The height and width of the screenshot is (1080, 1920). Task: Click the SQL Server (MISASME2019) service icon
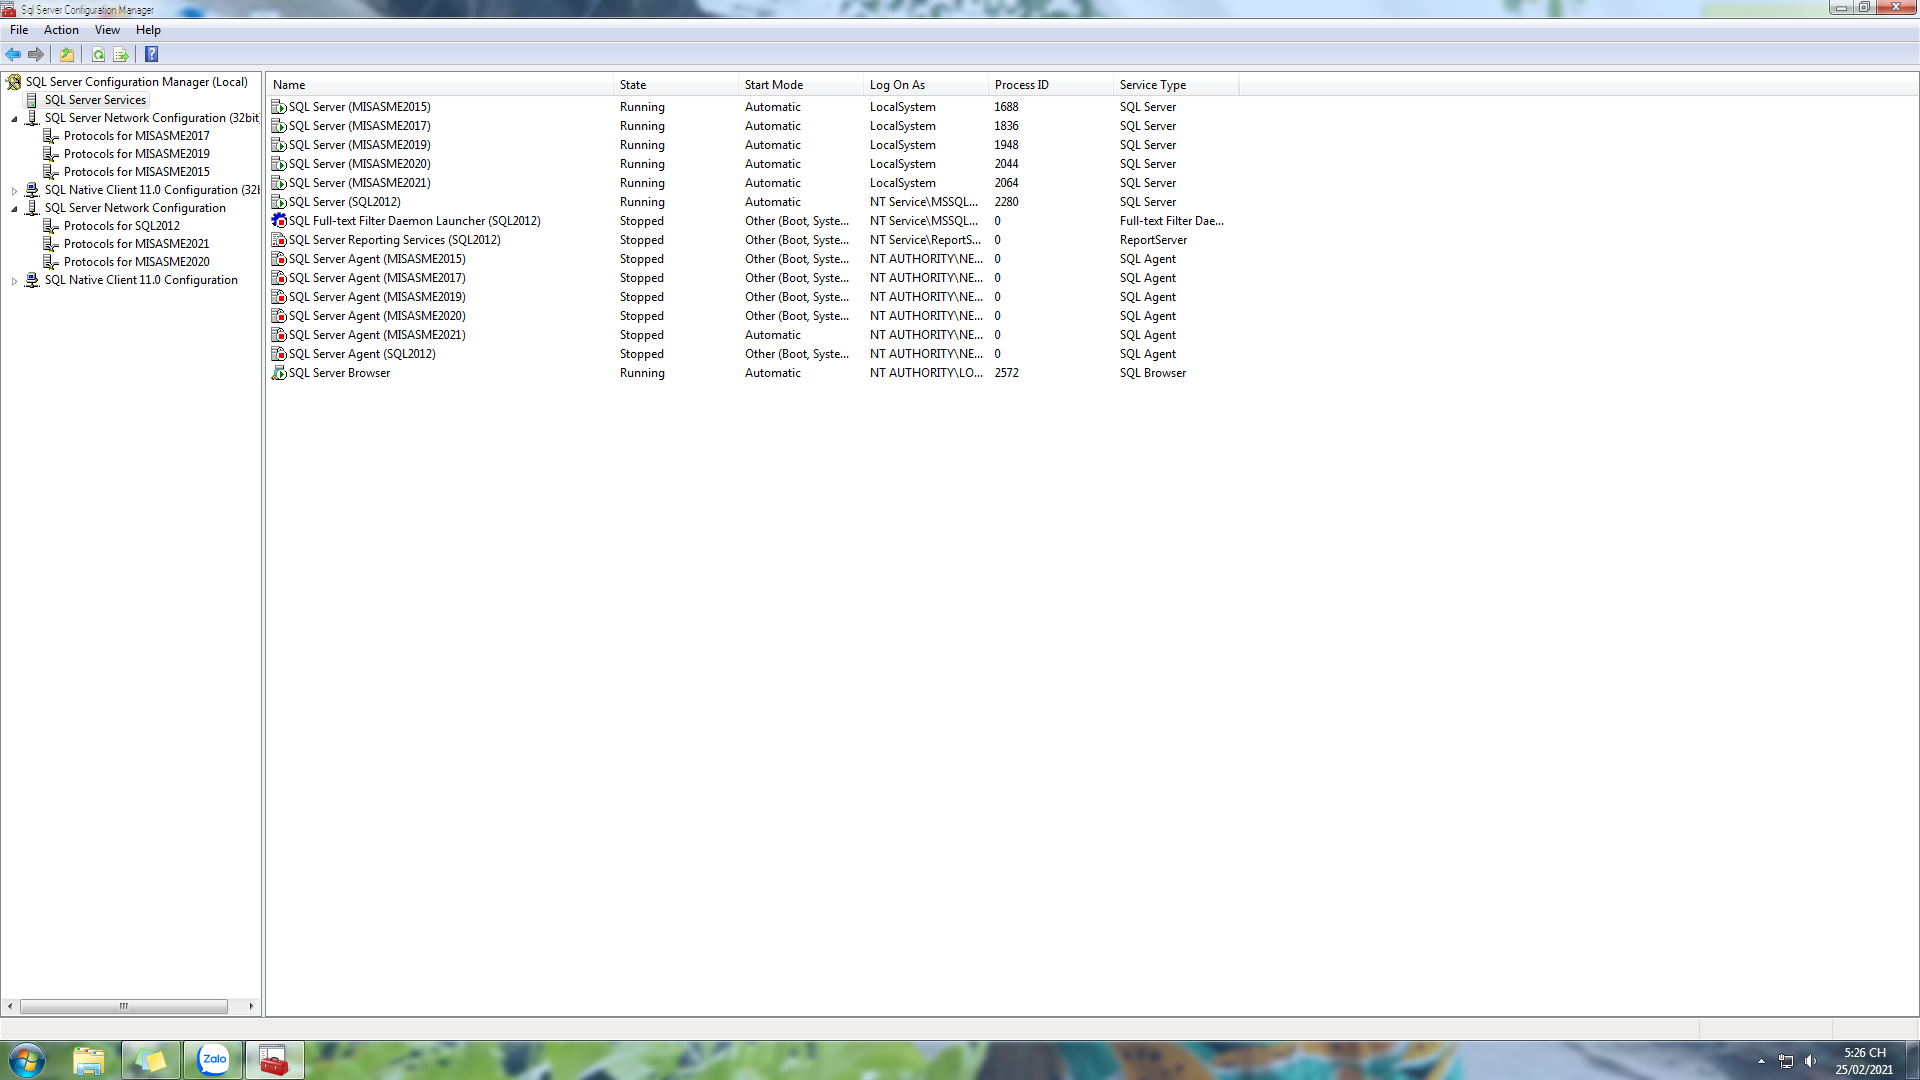[x=279, y=145]
